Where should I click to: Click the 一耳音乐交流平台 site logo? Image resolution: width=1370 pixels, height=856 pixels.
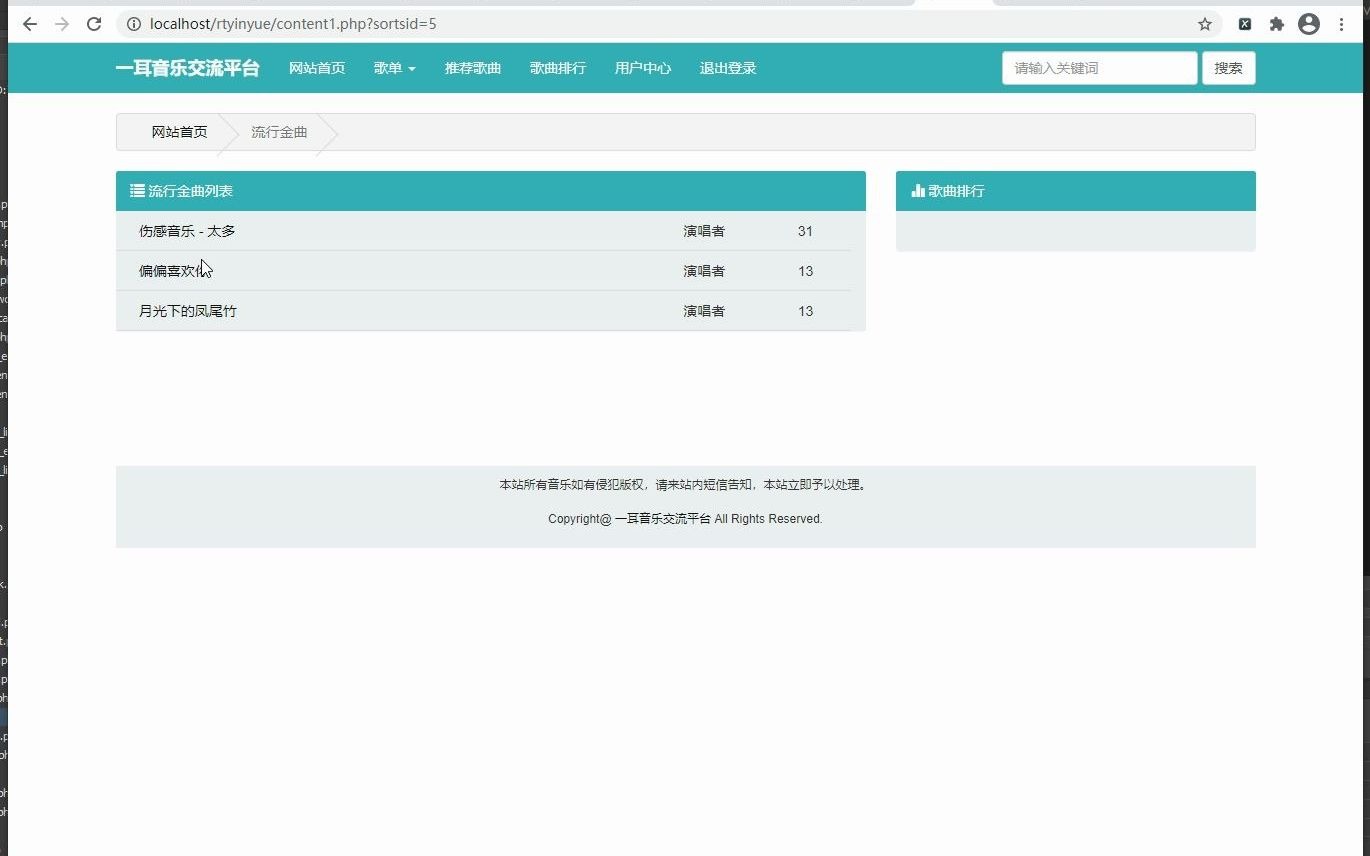click(x=187, y=68)
